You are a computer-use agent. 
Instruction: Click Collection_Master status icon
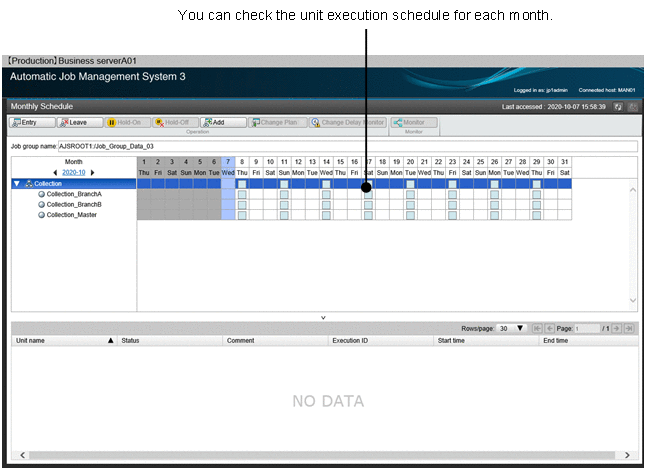42,215
